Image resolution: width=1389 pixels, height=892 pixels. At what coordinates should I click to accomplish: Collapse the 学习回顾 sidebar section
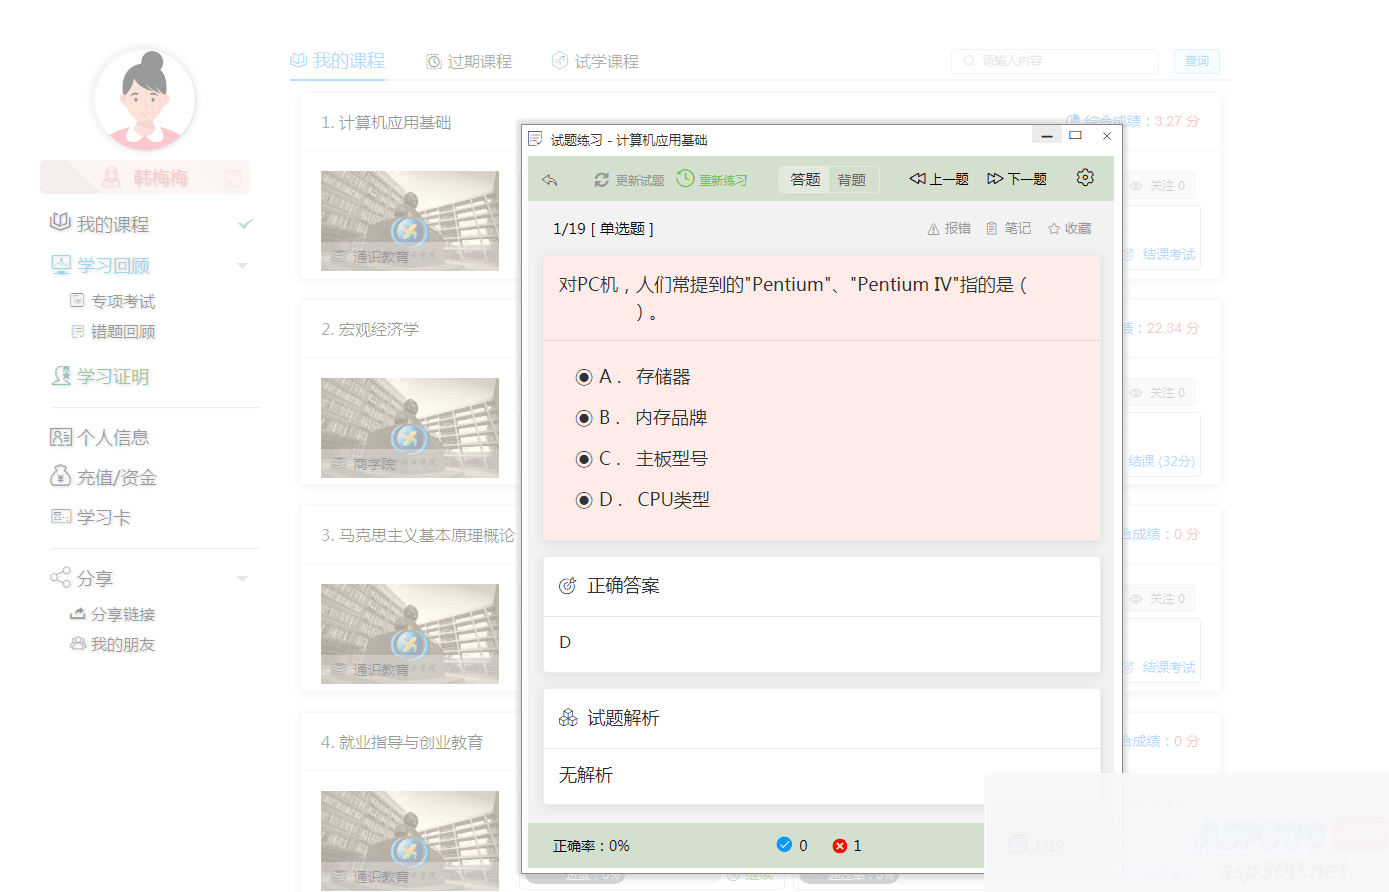pos(241,265)
